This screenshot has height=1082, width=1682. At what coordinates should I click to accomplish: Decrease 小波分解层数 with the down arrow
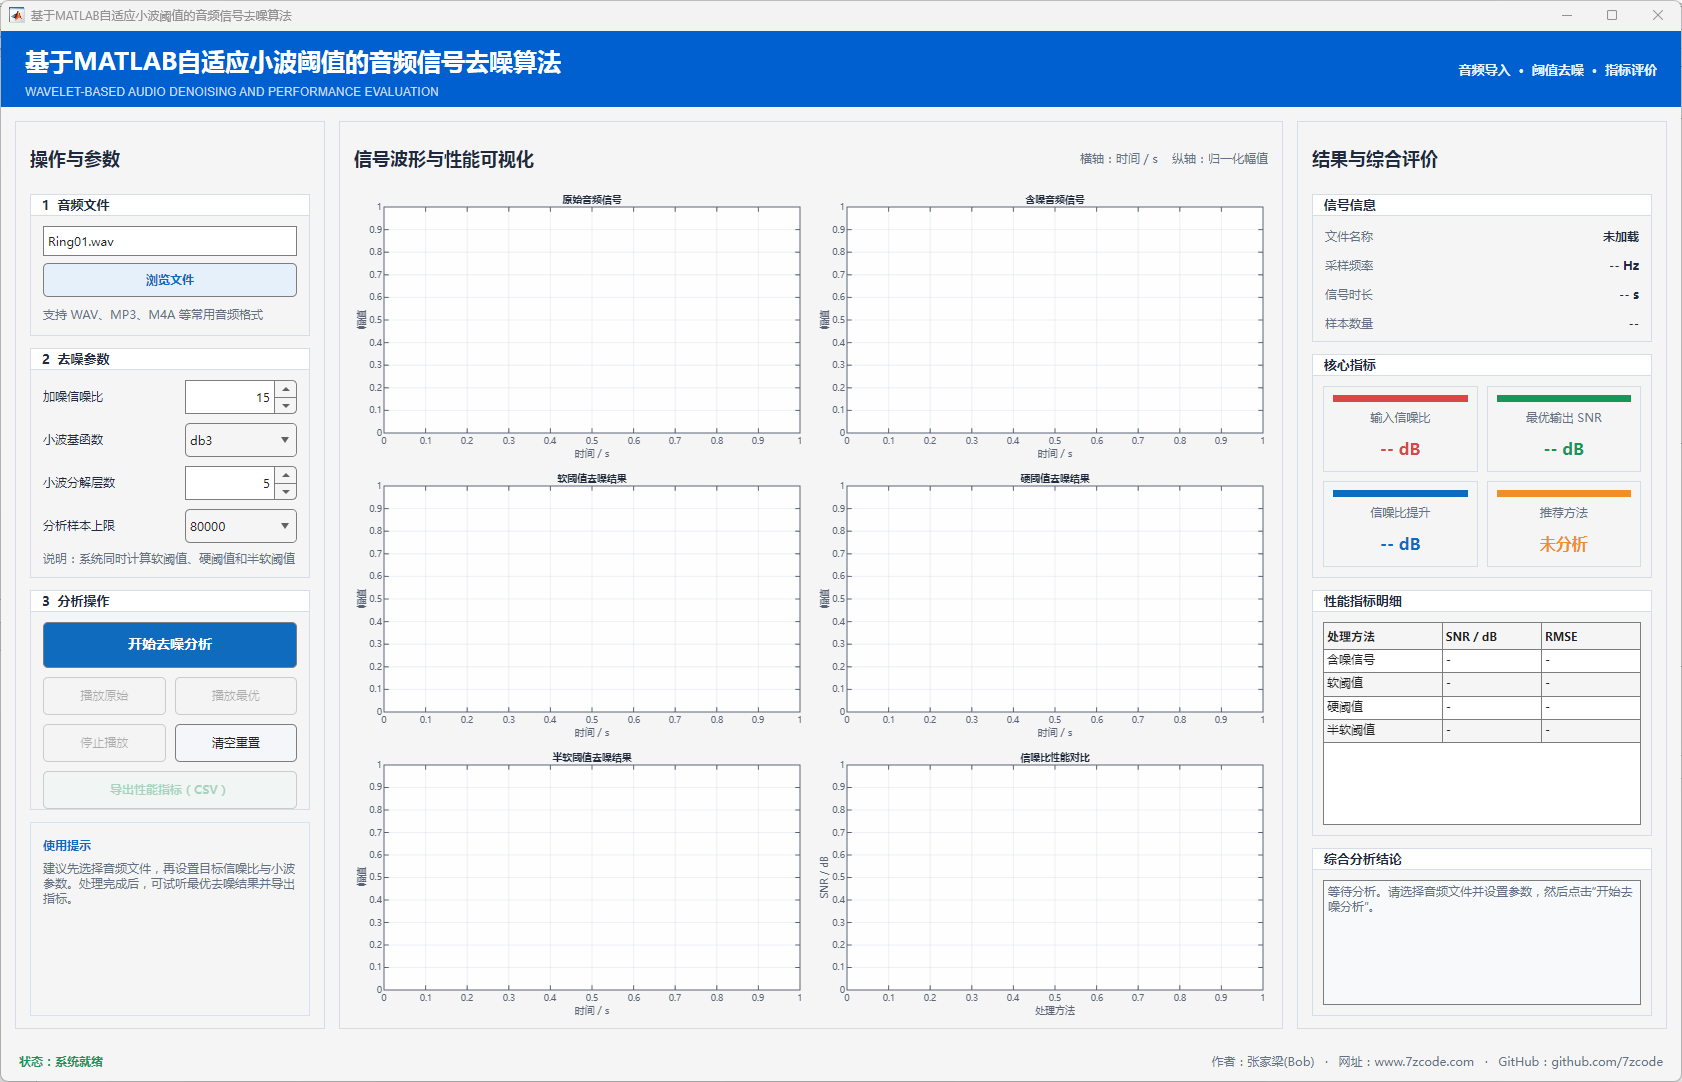[286, 492]
